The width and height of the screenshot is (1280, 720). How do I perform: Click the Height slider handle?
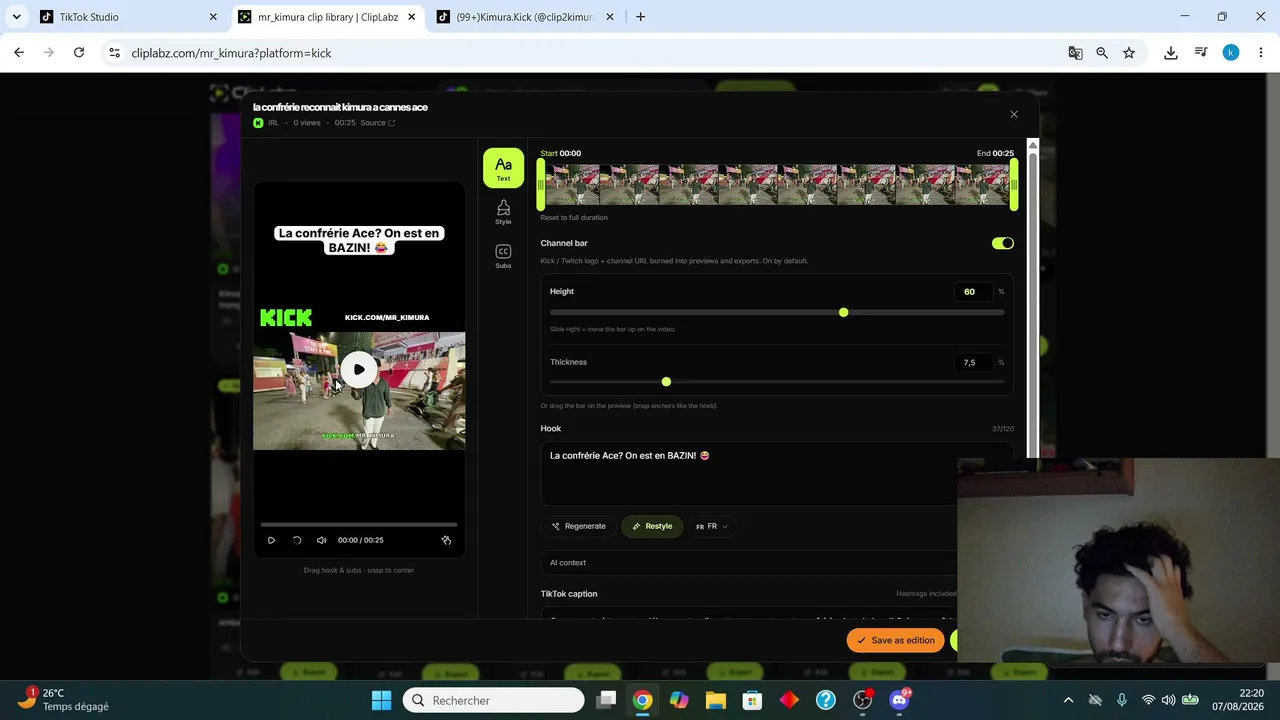click(x=843, y=313)
